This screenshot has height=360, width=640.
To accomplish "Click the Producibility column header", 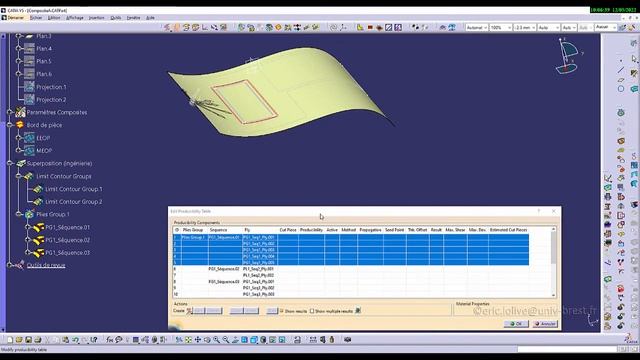I will coord(311,230).
